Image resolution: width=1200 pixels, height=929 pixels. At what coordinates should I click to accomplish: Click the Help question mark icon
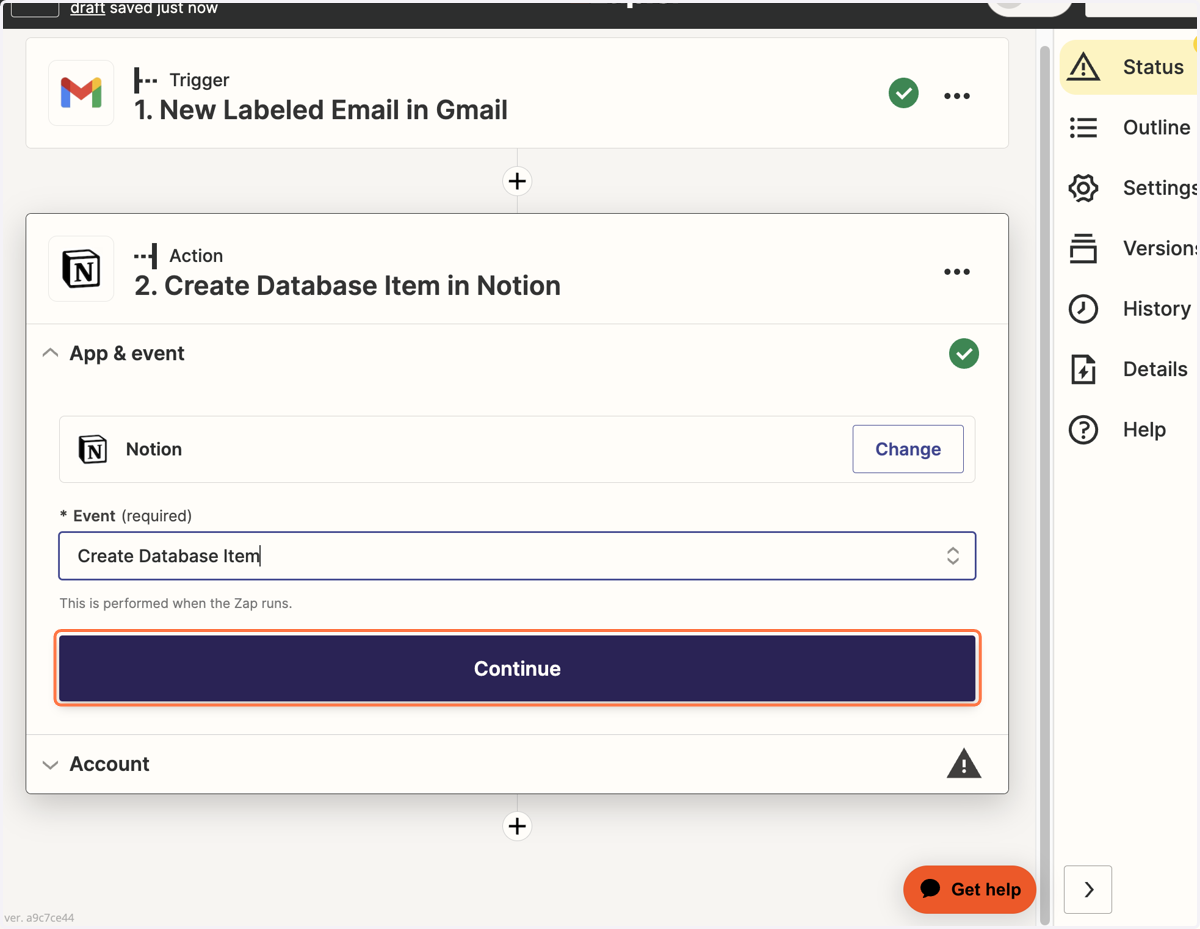point(1084,429)
